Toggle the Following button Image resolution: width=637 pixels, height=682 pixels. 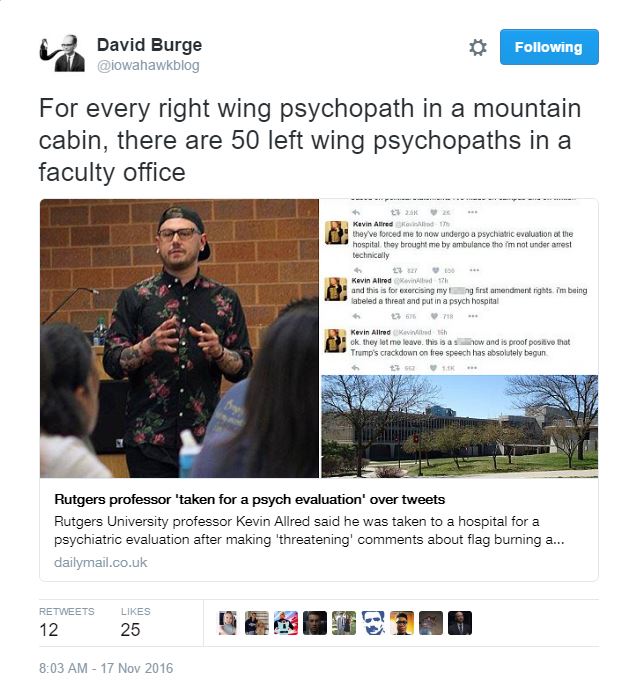click(549, 47)
